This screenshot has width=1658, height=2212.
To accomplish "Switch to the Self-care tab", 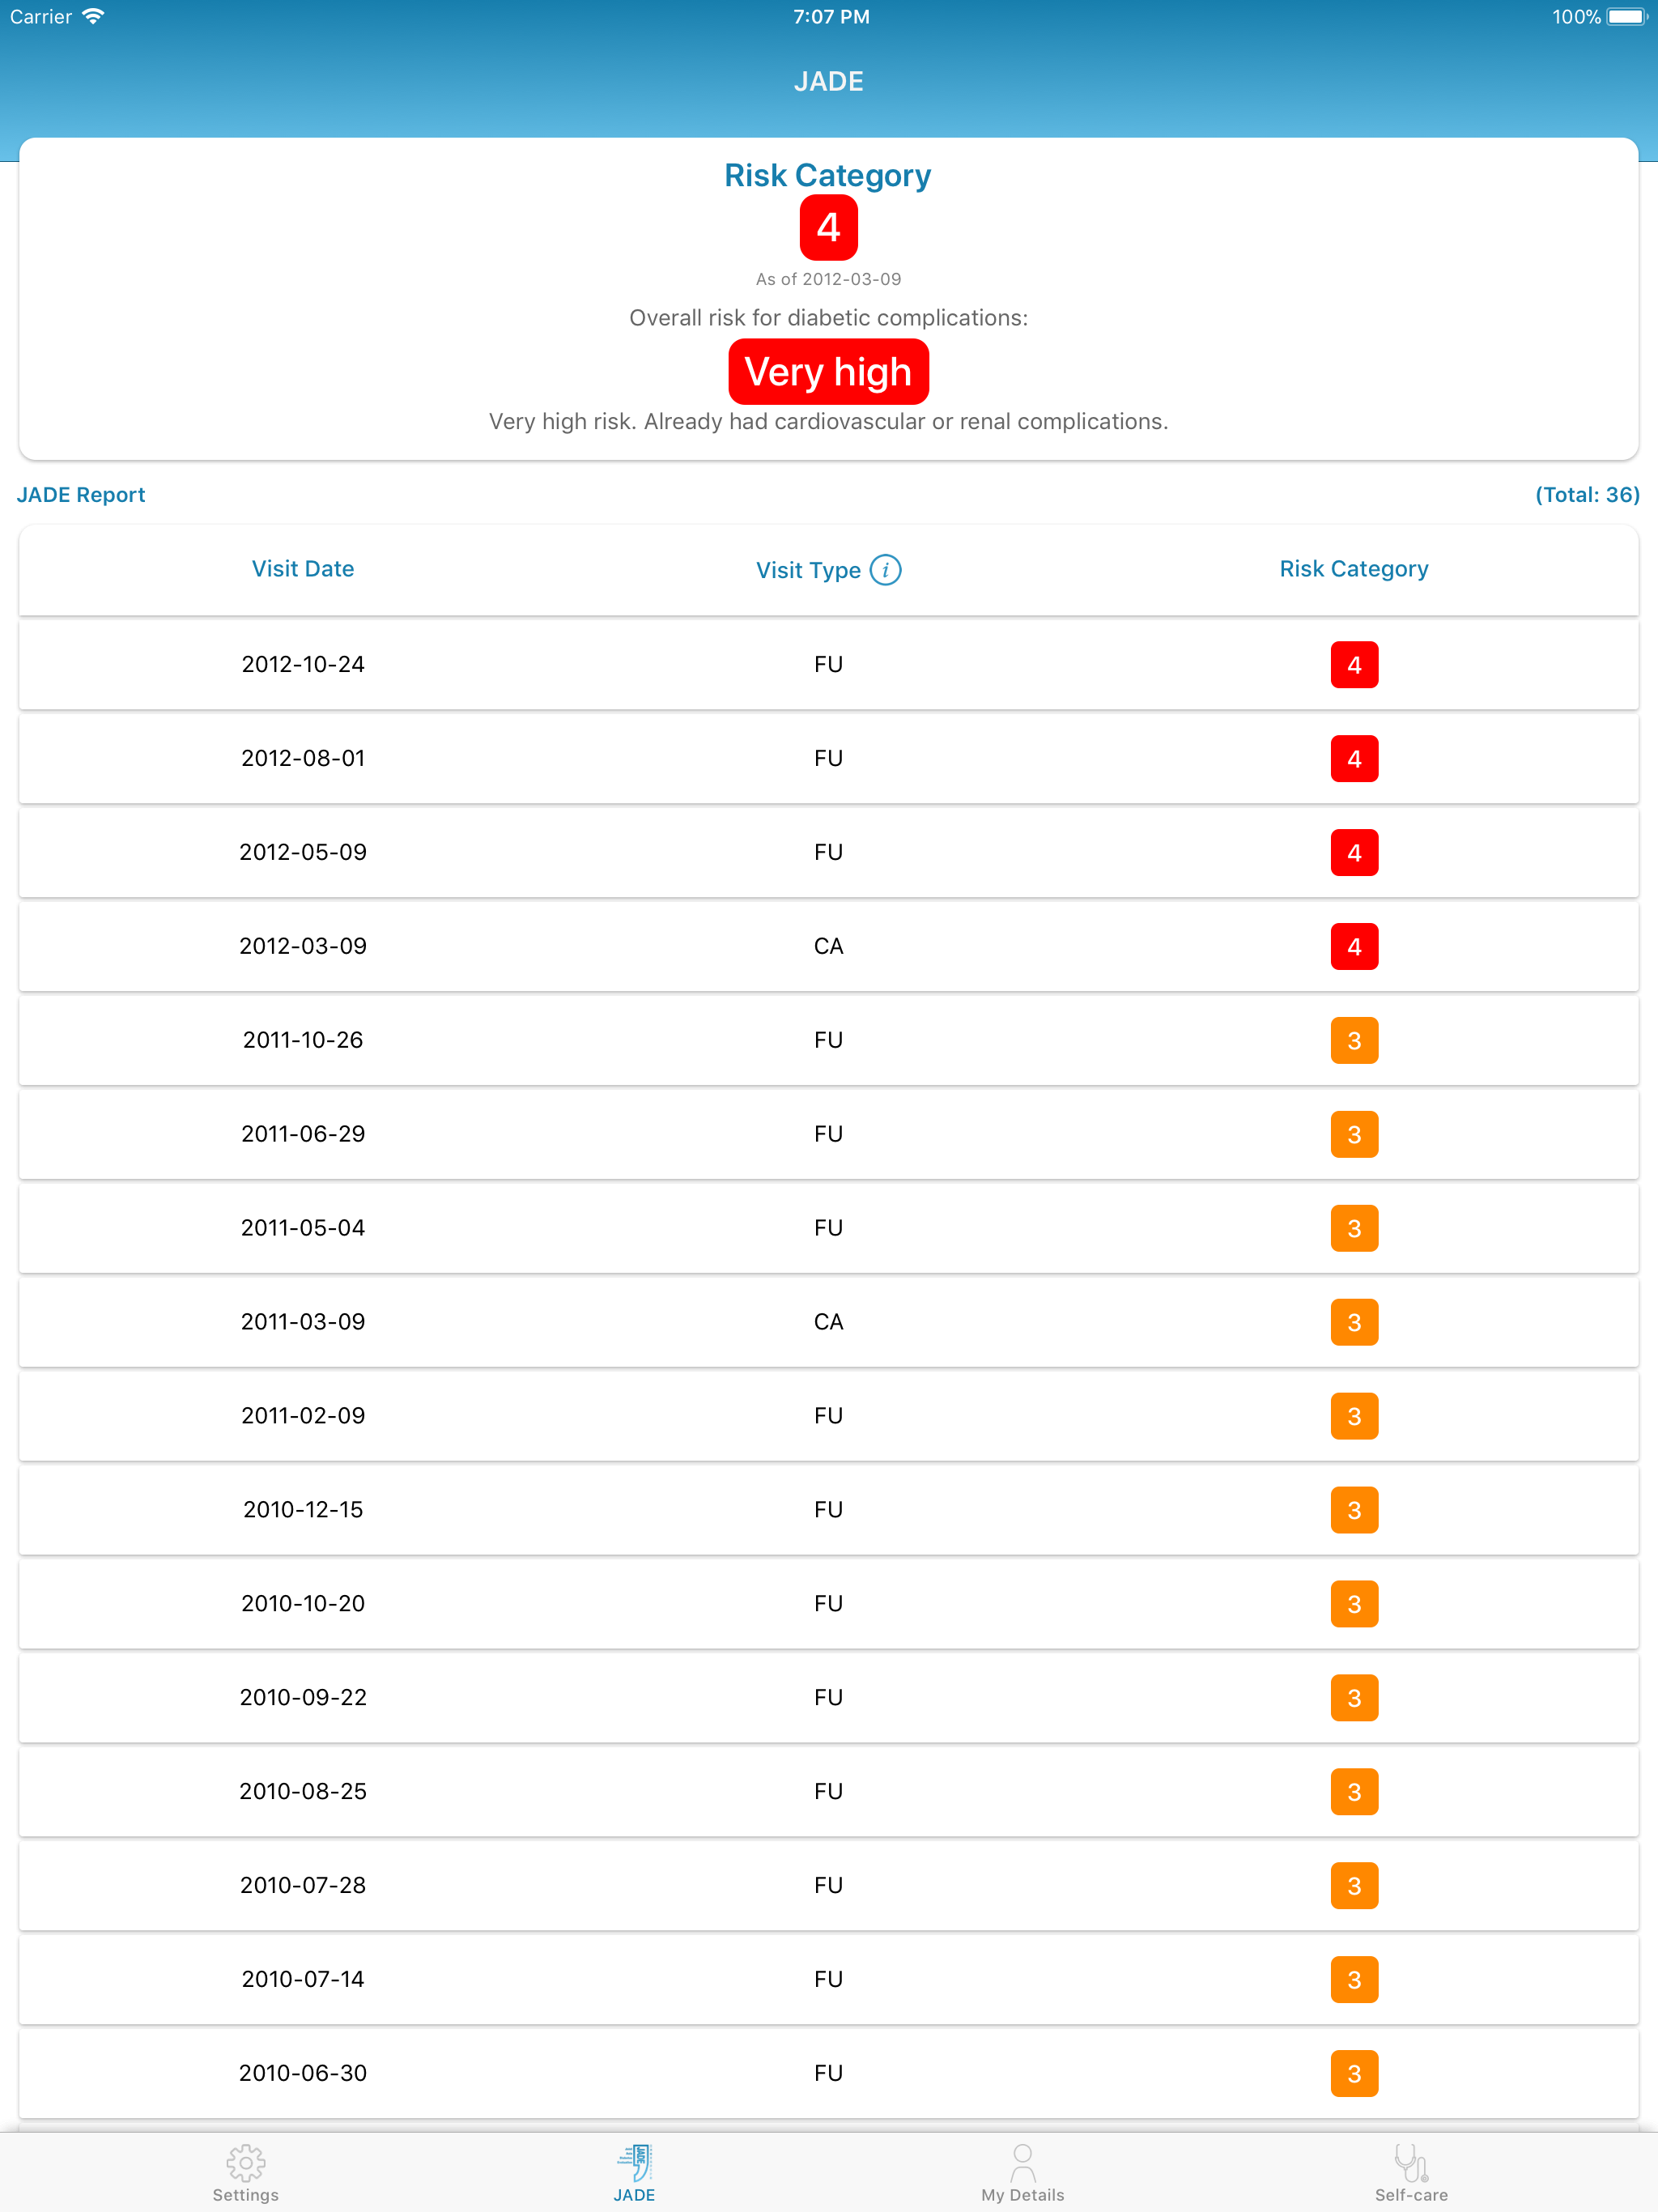I will click(x=1412, y=2170).
